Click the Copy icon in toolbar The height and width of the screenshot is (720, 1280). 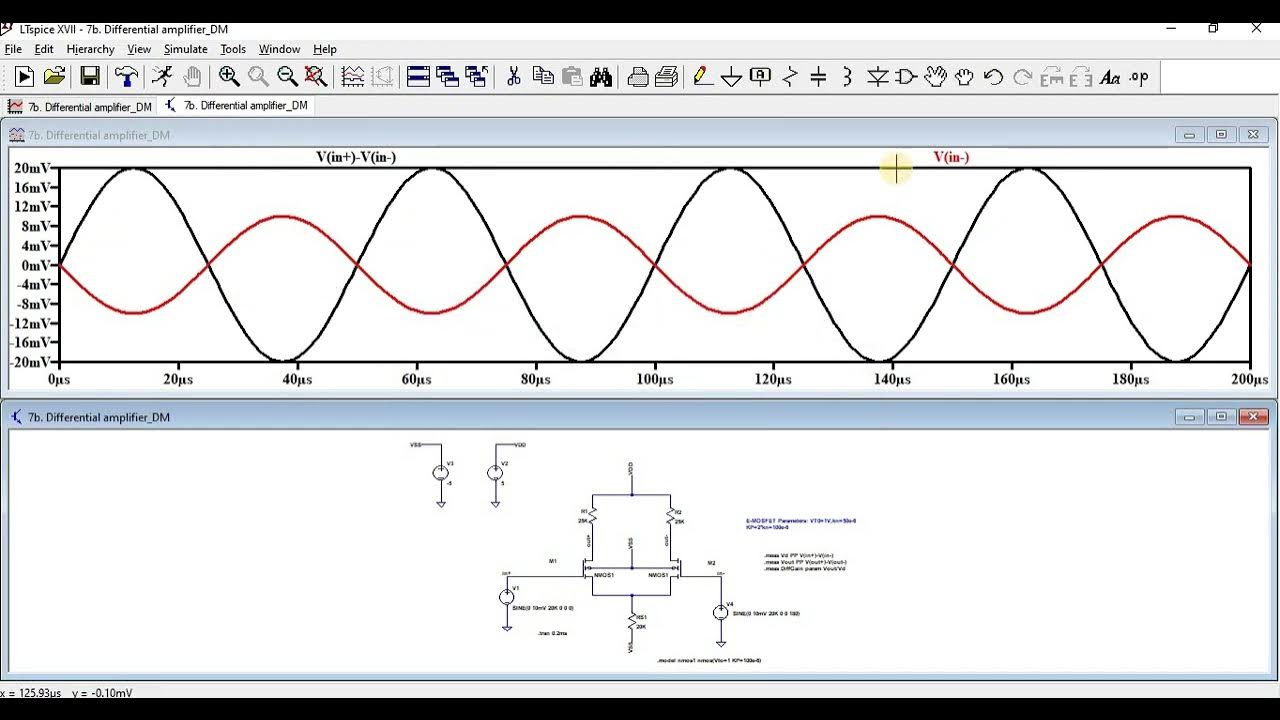coord(543,76)
